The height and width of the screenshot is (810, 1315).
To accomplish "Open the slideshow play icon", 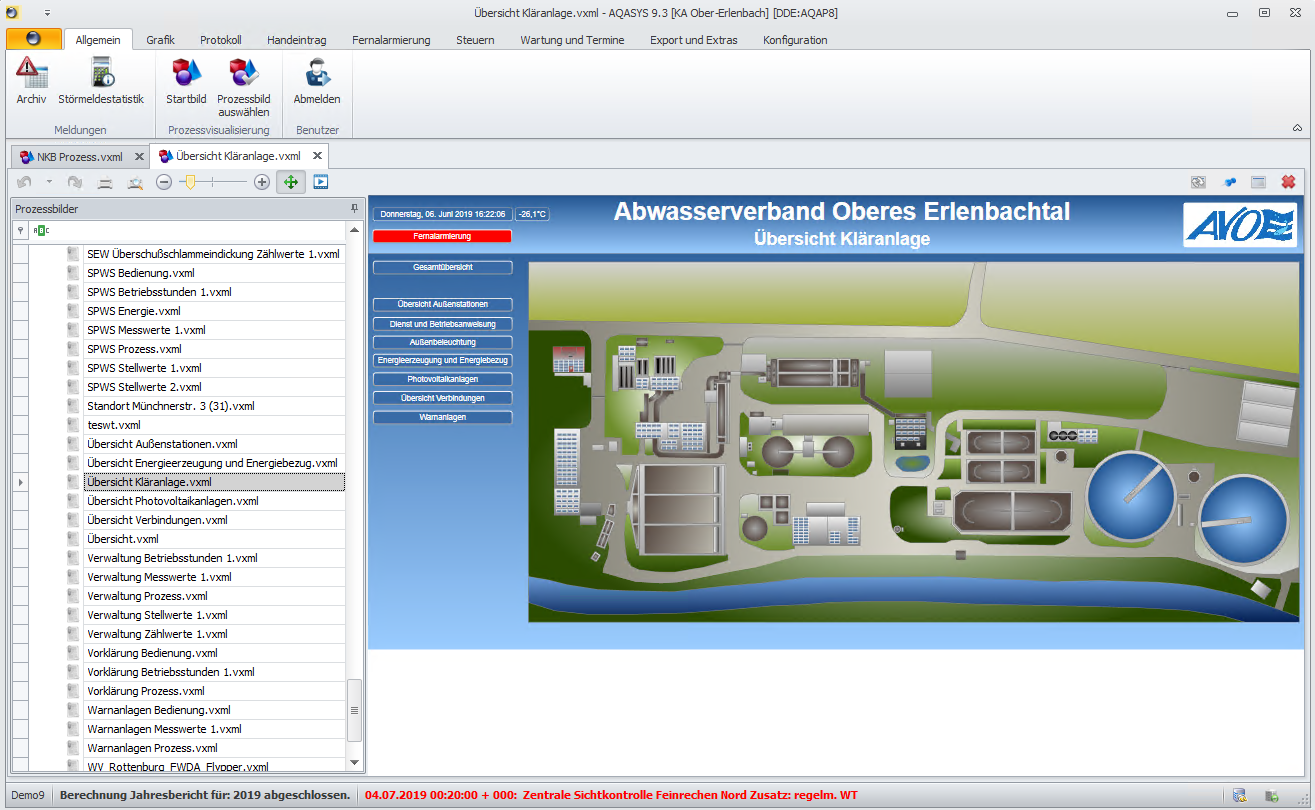I will [320, 182].
